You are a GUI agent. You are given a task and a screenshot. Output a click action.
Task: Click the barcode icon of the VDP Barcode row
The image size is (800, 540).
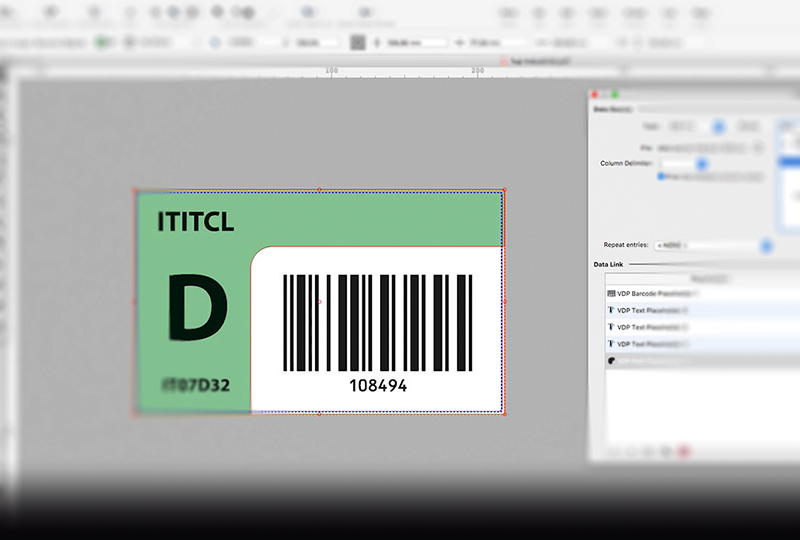611,293
